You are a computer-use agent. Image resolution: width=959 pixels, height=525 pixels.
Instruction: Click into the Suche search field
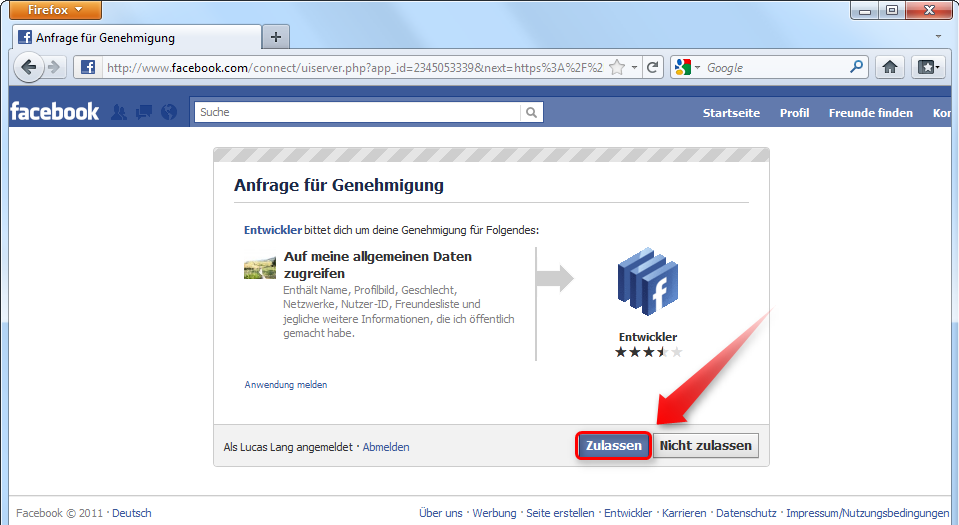pyautogui.click(x=357, y=112)
